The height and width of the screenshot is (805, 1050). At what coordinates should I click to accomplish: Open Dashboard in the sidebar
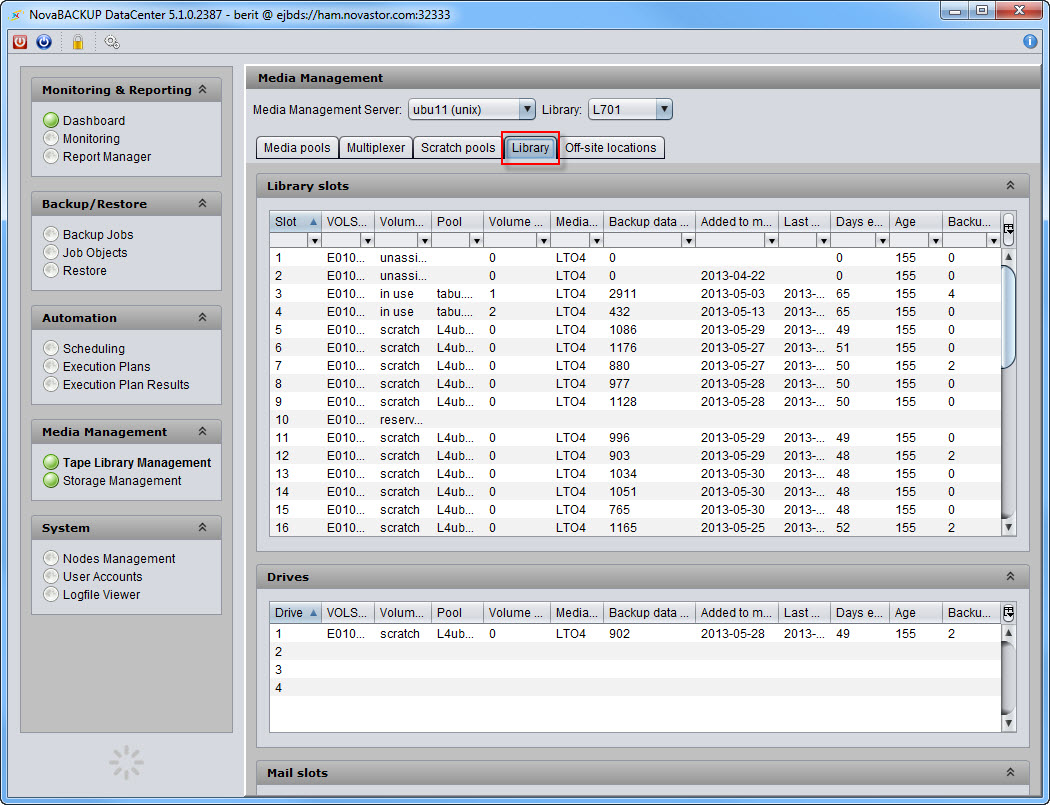coord(94,121)
